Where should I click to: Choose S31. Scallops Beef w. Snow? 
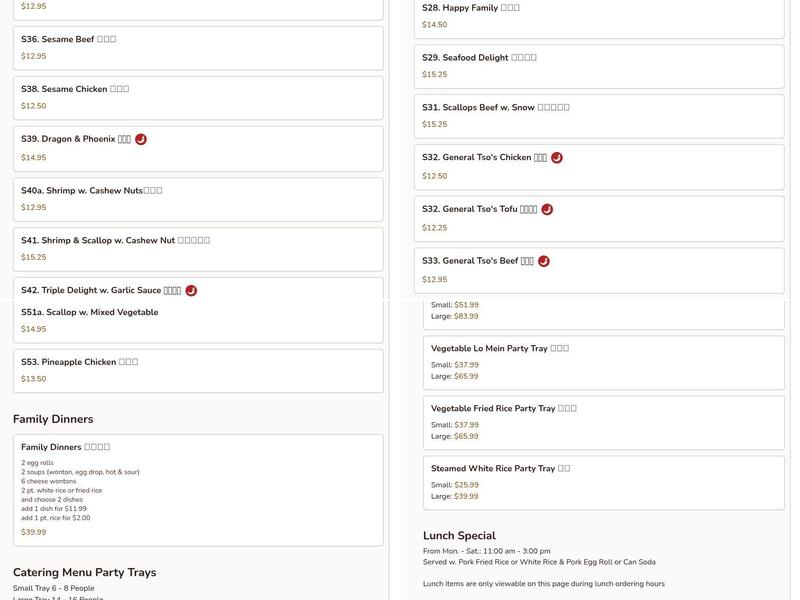[598, 116]
